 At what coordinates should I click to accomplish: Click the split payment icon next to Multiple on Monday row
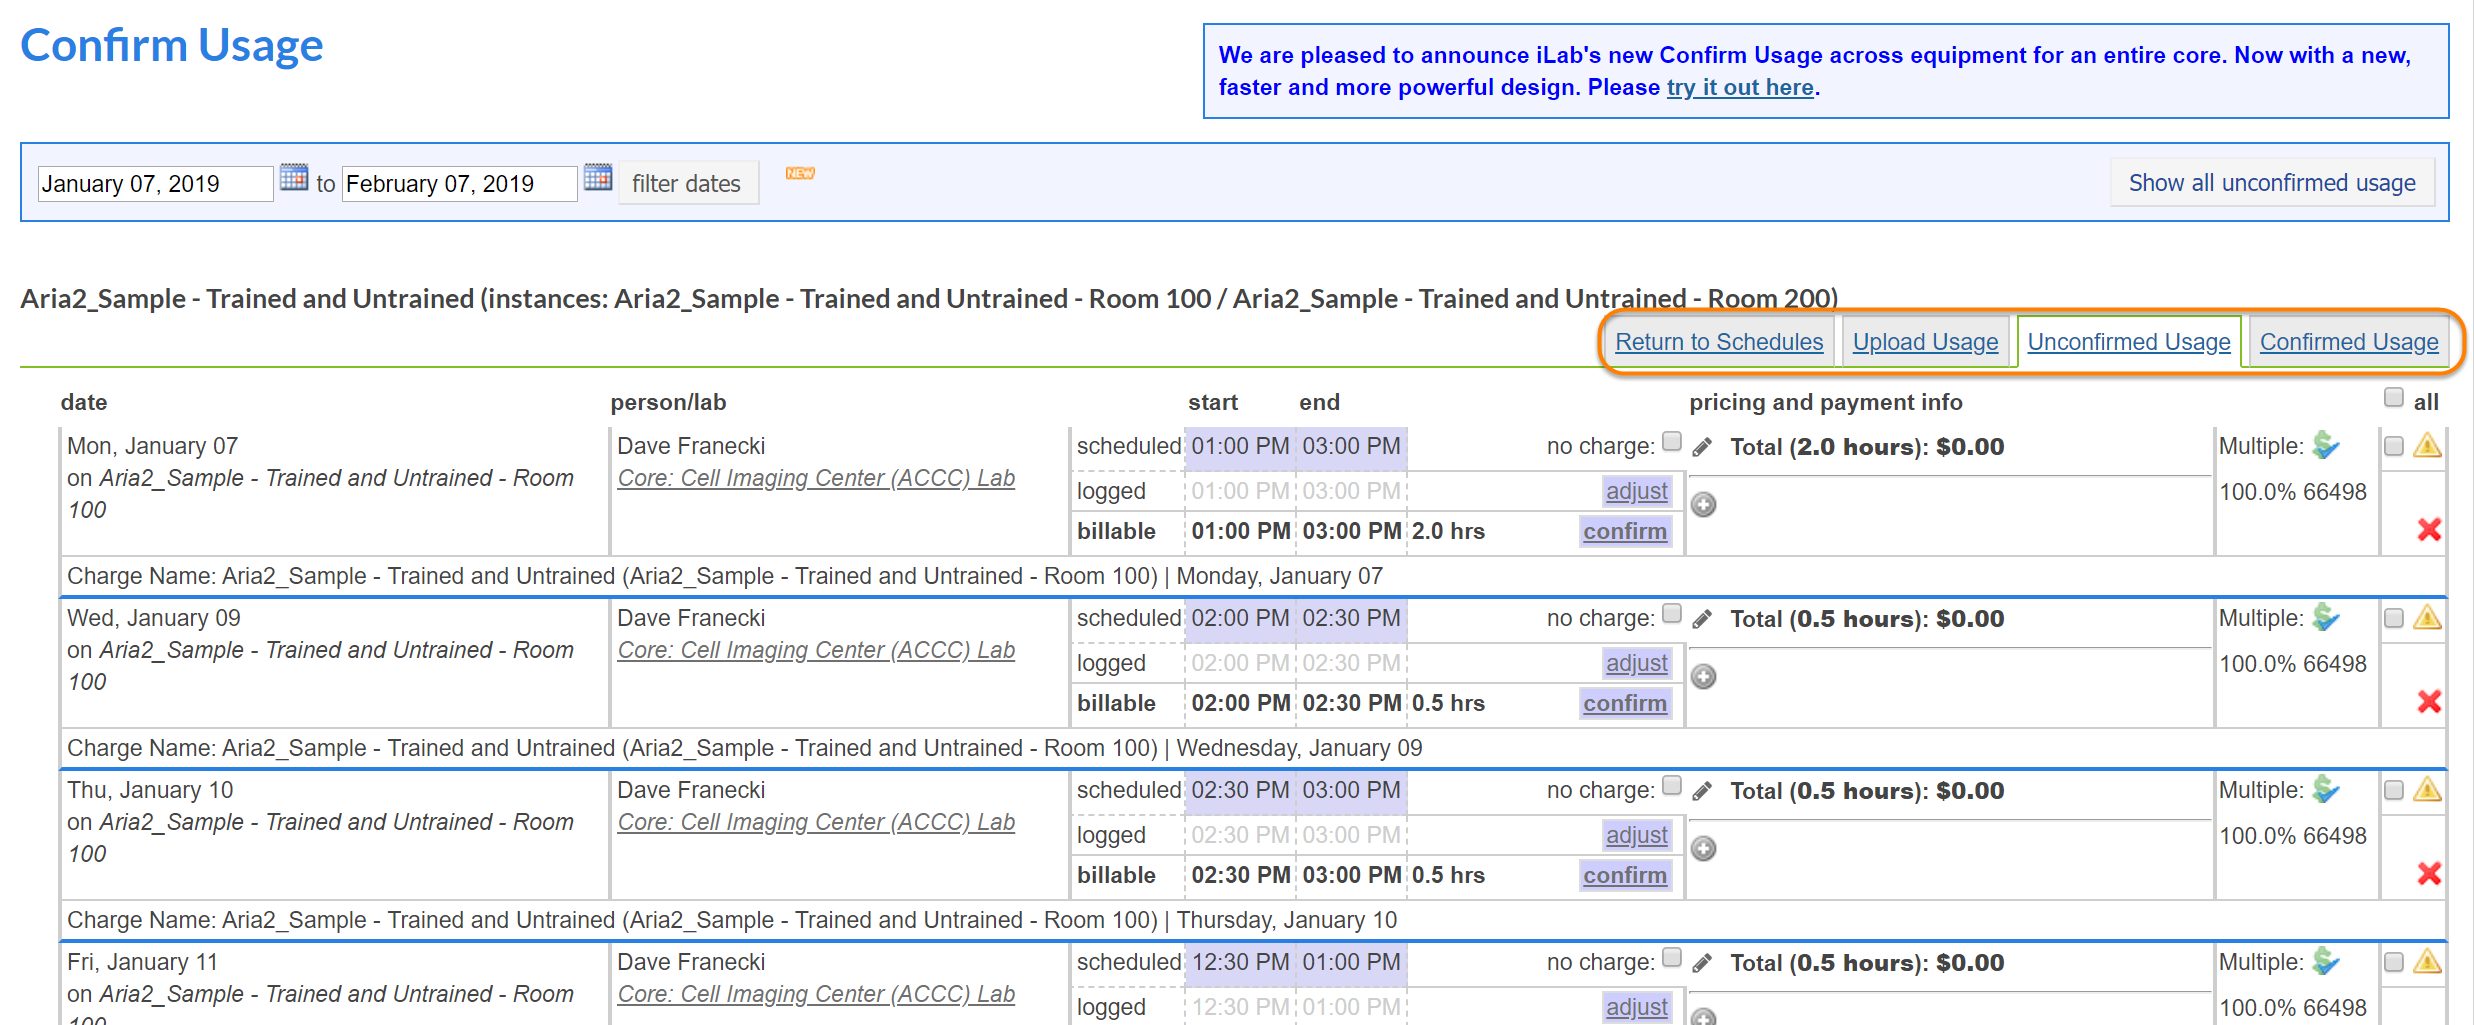click(x=2327, y=446)
